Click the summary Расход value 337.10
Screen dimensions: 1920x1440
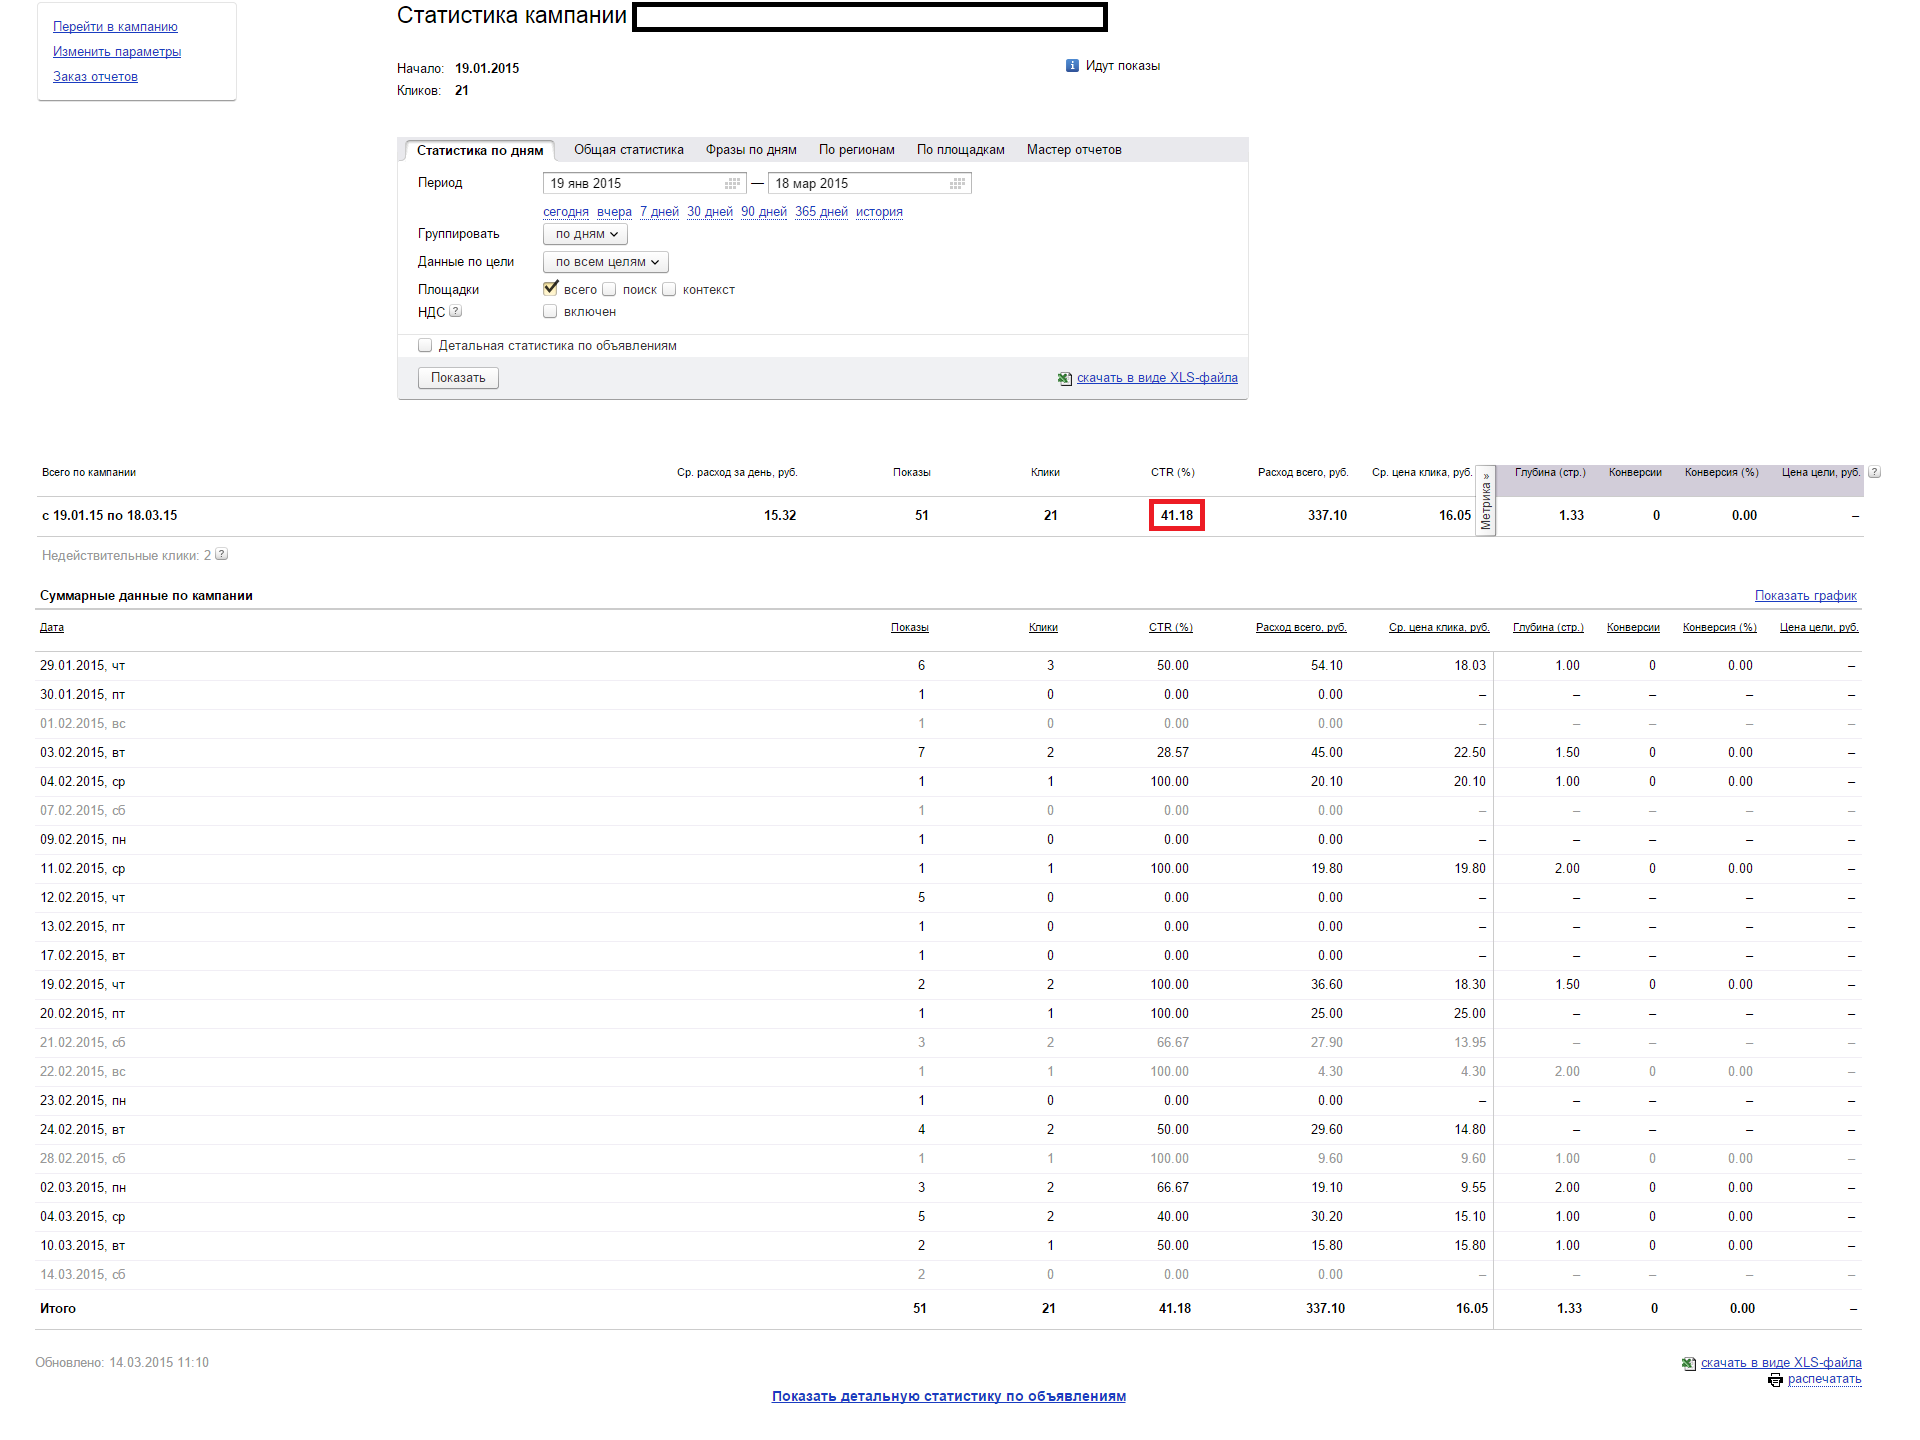[x=1327, y=516]
